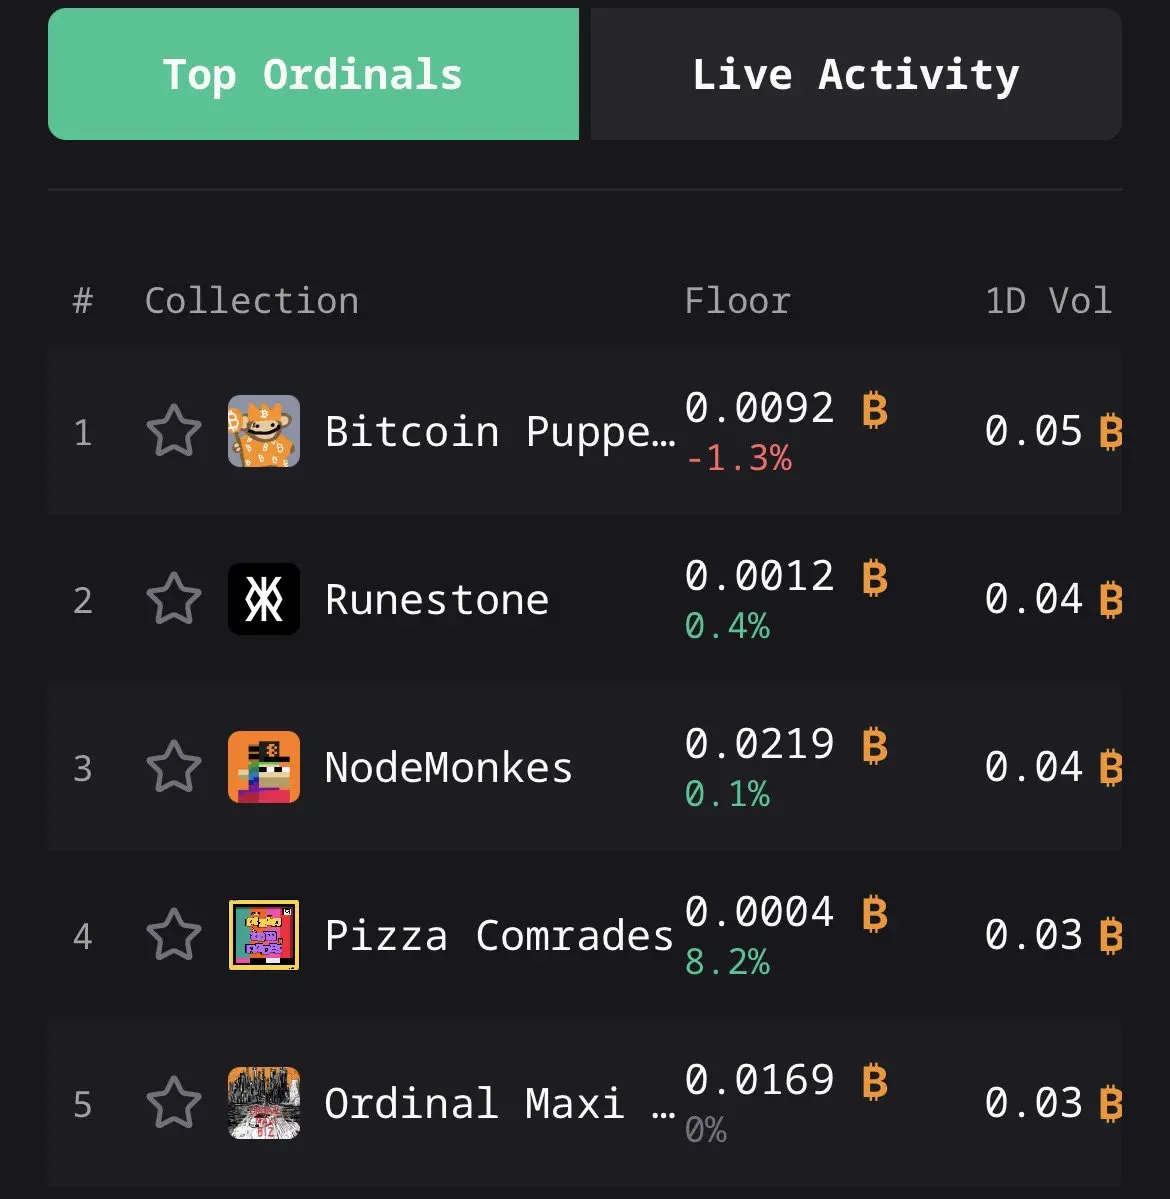
Task: Click the Ordinal Maxi collection thumbnail
Action: pos(264,1103)
